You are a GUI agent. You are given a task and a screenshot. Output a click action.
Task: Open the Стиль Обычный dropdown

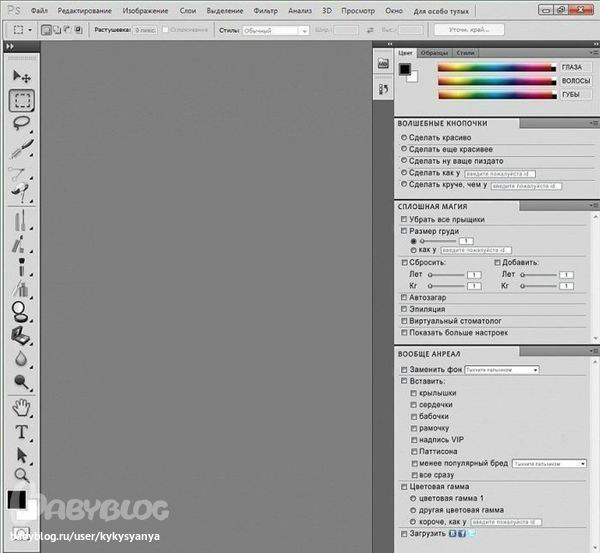pyautogui.click(x=276, y=30)
